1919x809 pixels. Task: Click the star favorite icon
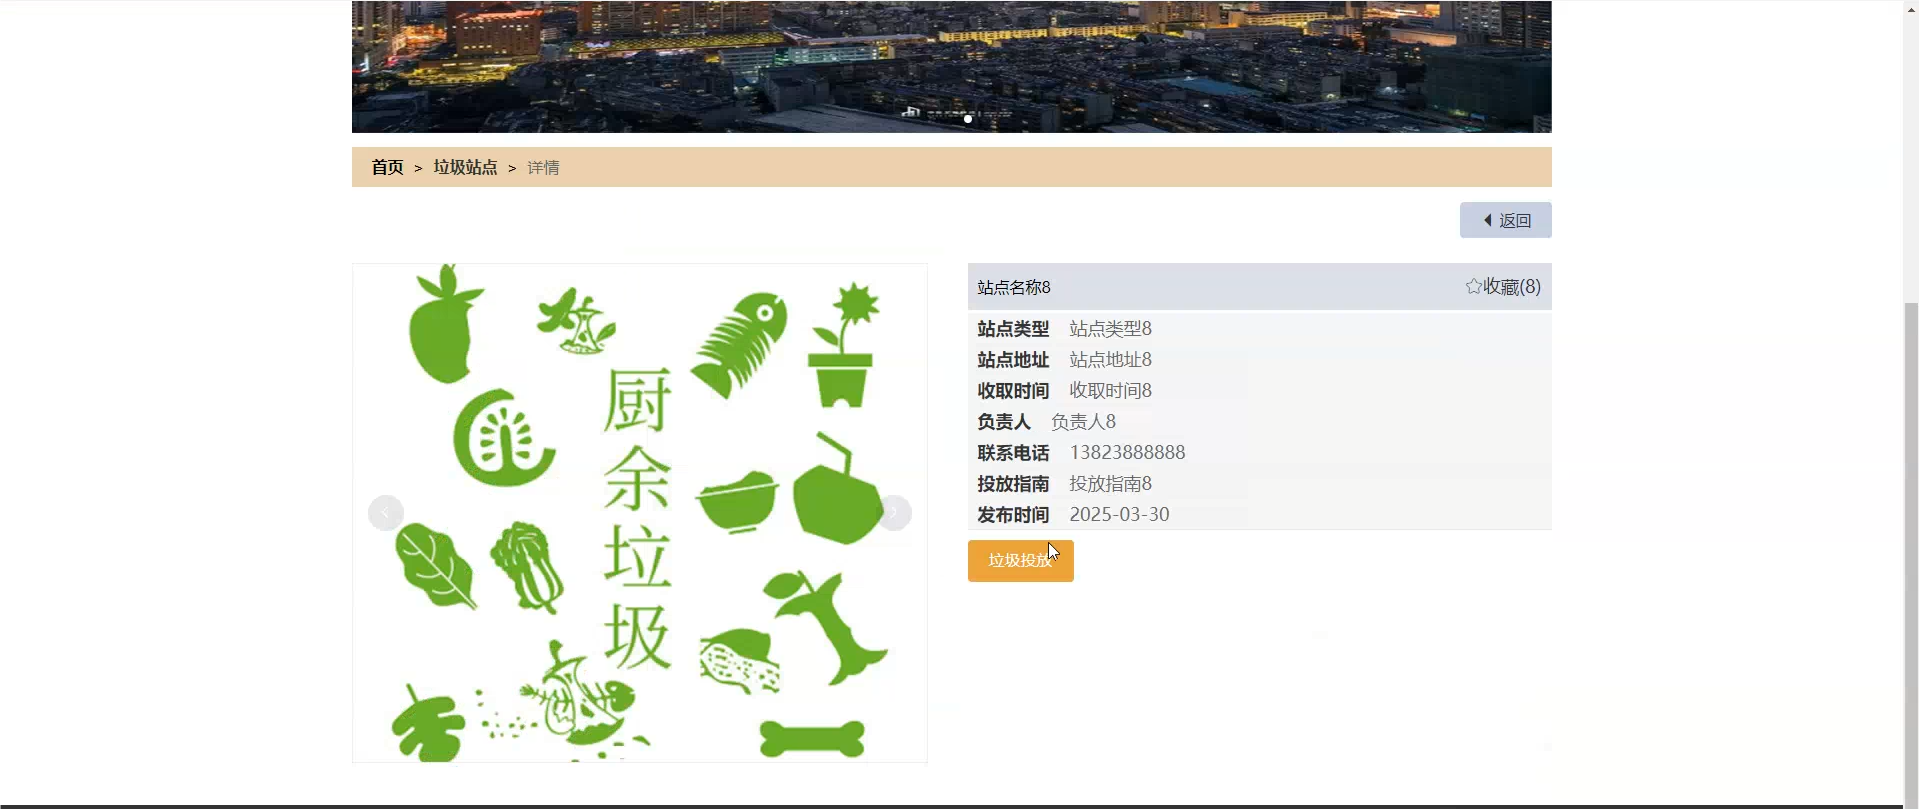(1473, 286)
